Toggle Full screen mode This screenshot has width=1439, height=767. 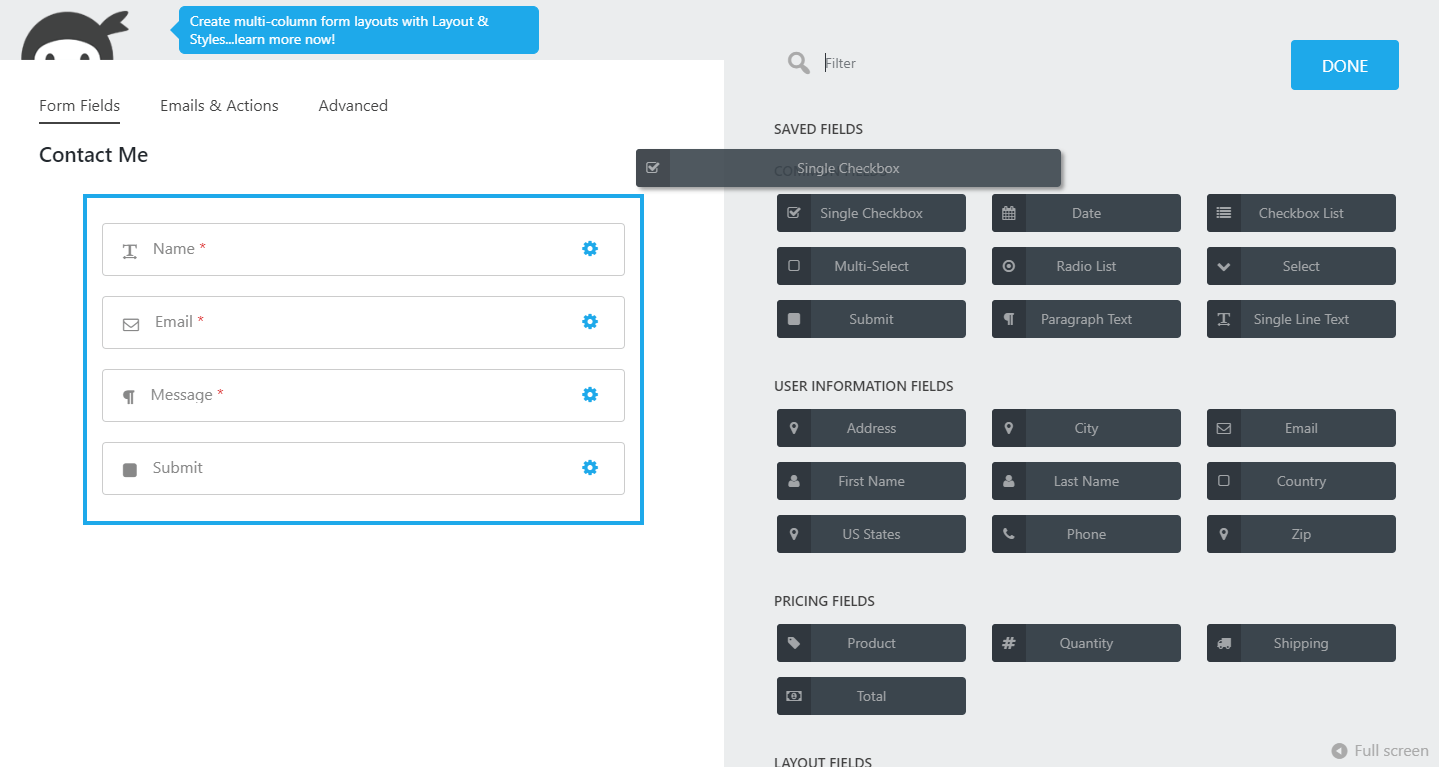coord(1380,751)
